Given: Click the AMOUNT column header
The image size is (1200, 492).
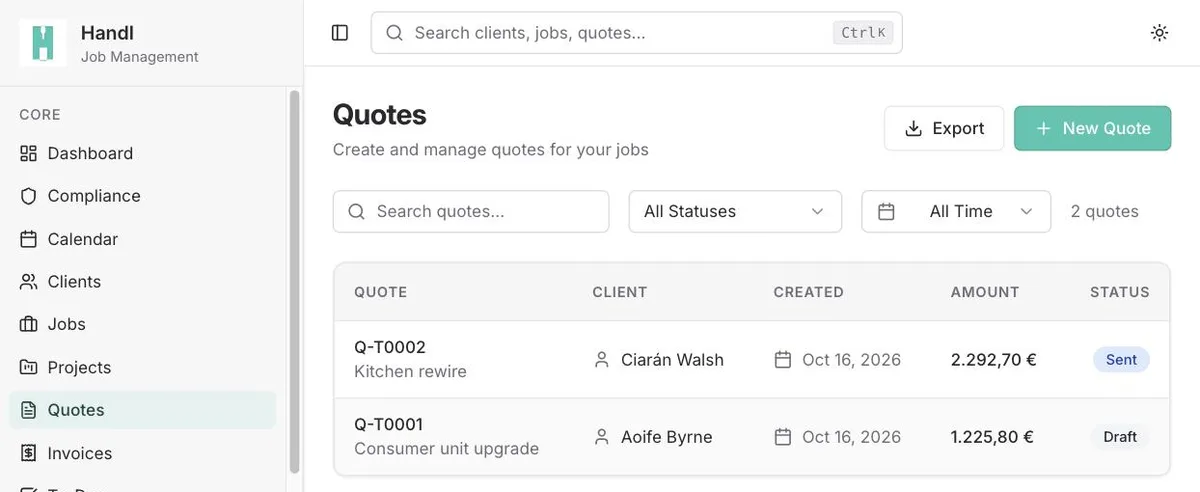Looking at the screenshot, I should [x=985, y=292].
